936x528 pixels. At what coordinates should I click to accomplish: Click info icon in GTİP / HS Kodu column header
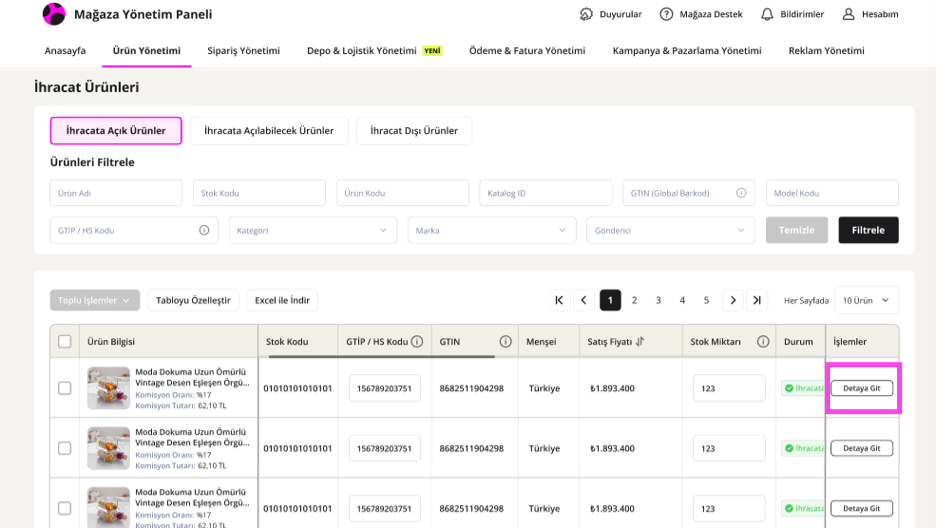(x=417, y=341)
